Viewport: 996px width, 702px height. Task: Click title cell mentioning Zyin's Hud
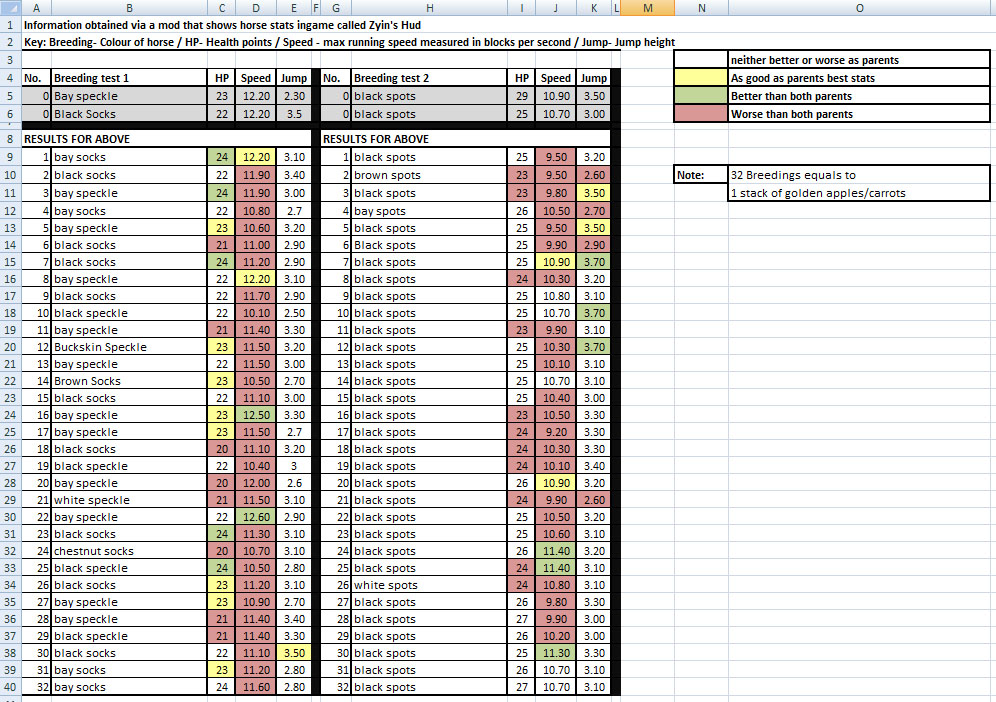(x=222, y=25)
